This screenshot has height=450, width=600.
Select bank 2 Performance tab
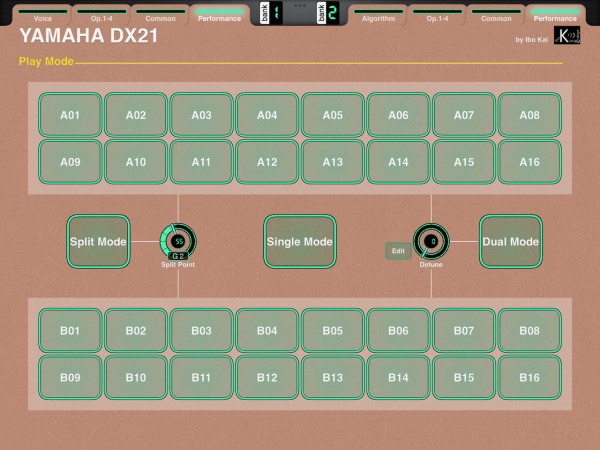555,15
